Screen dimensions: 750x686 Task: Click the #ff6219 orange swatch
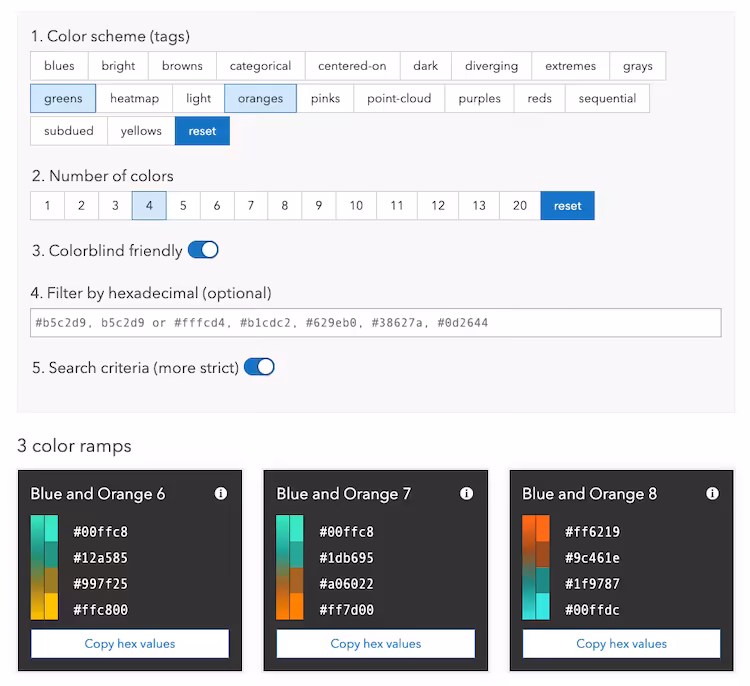click(542, 528)
